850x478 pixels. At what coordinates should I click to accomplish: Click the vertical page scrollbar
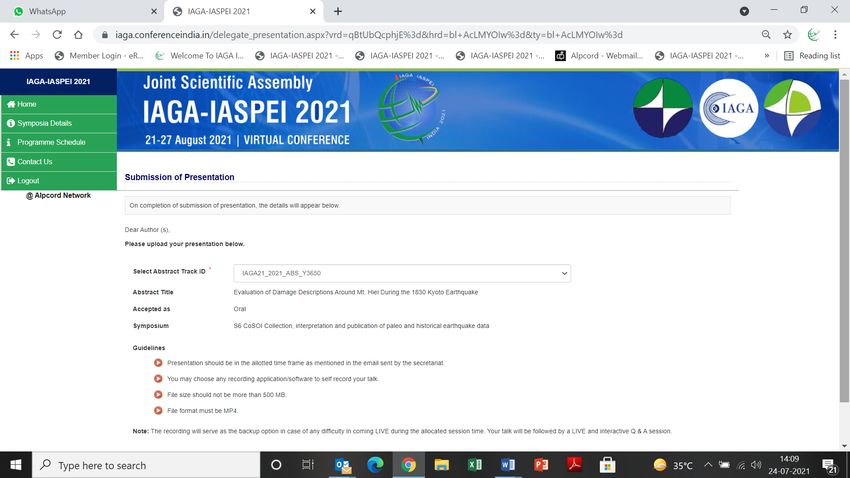tap(844, 241)
